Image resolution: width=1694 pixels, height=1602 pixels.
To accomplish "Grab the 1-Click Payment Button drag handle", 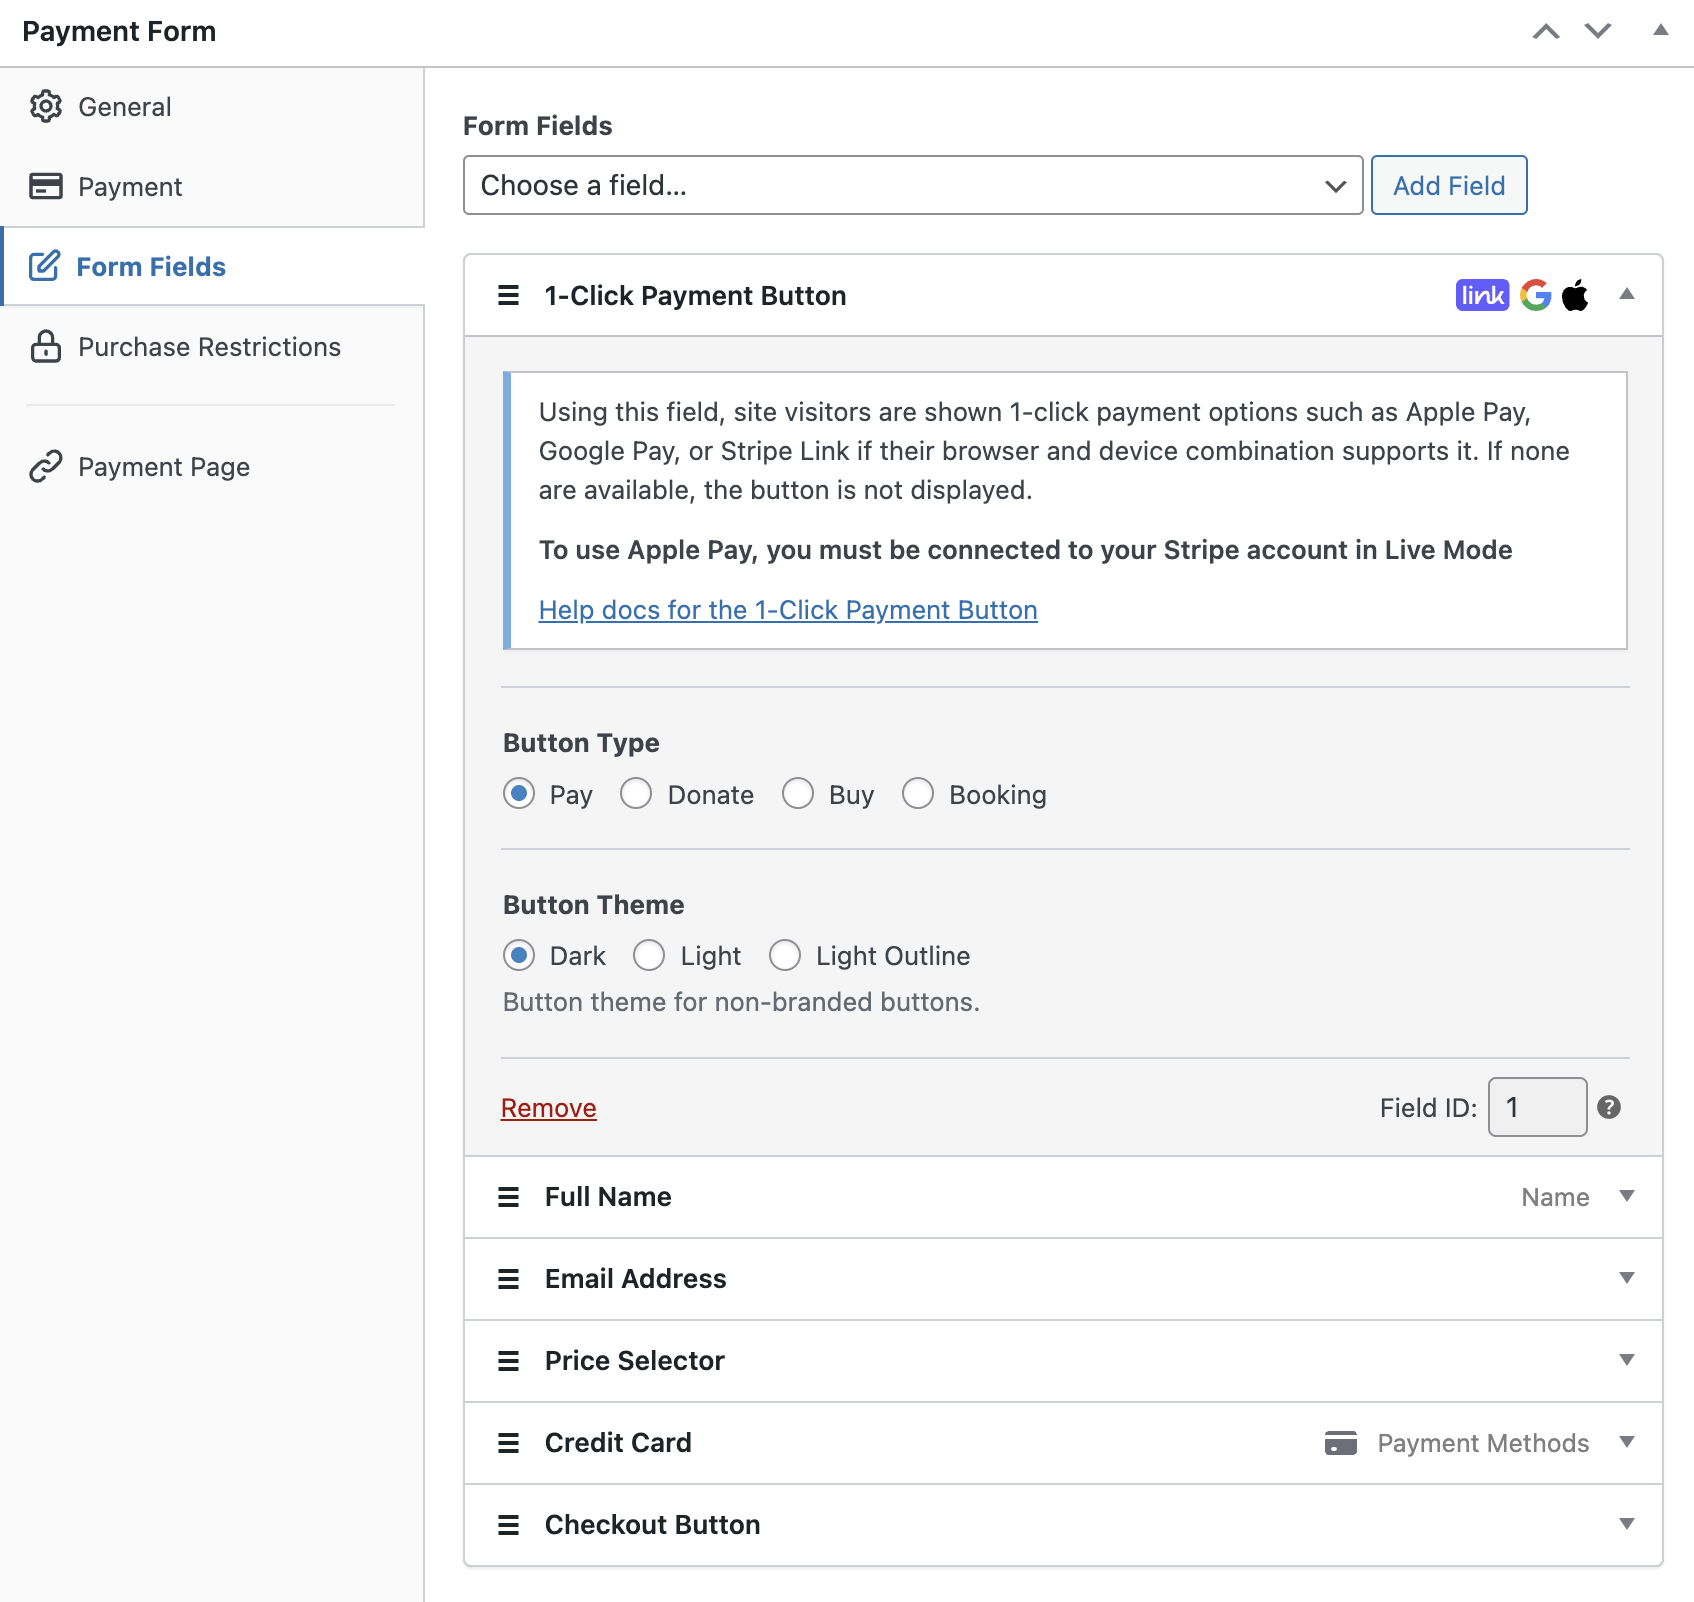I will click(509, 295).
